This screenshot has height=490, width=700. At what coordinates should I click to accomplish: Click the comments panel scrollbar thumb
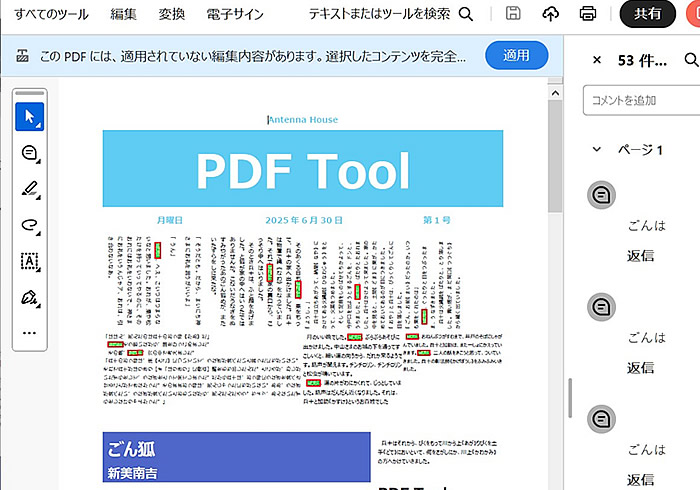tap(570, 398)
